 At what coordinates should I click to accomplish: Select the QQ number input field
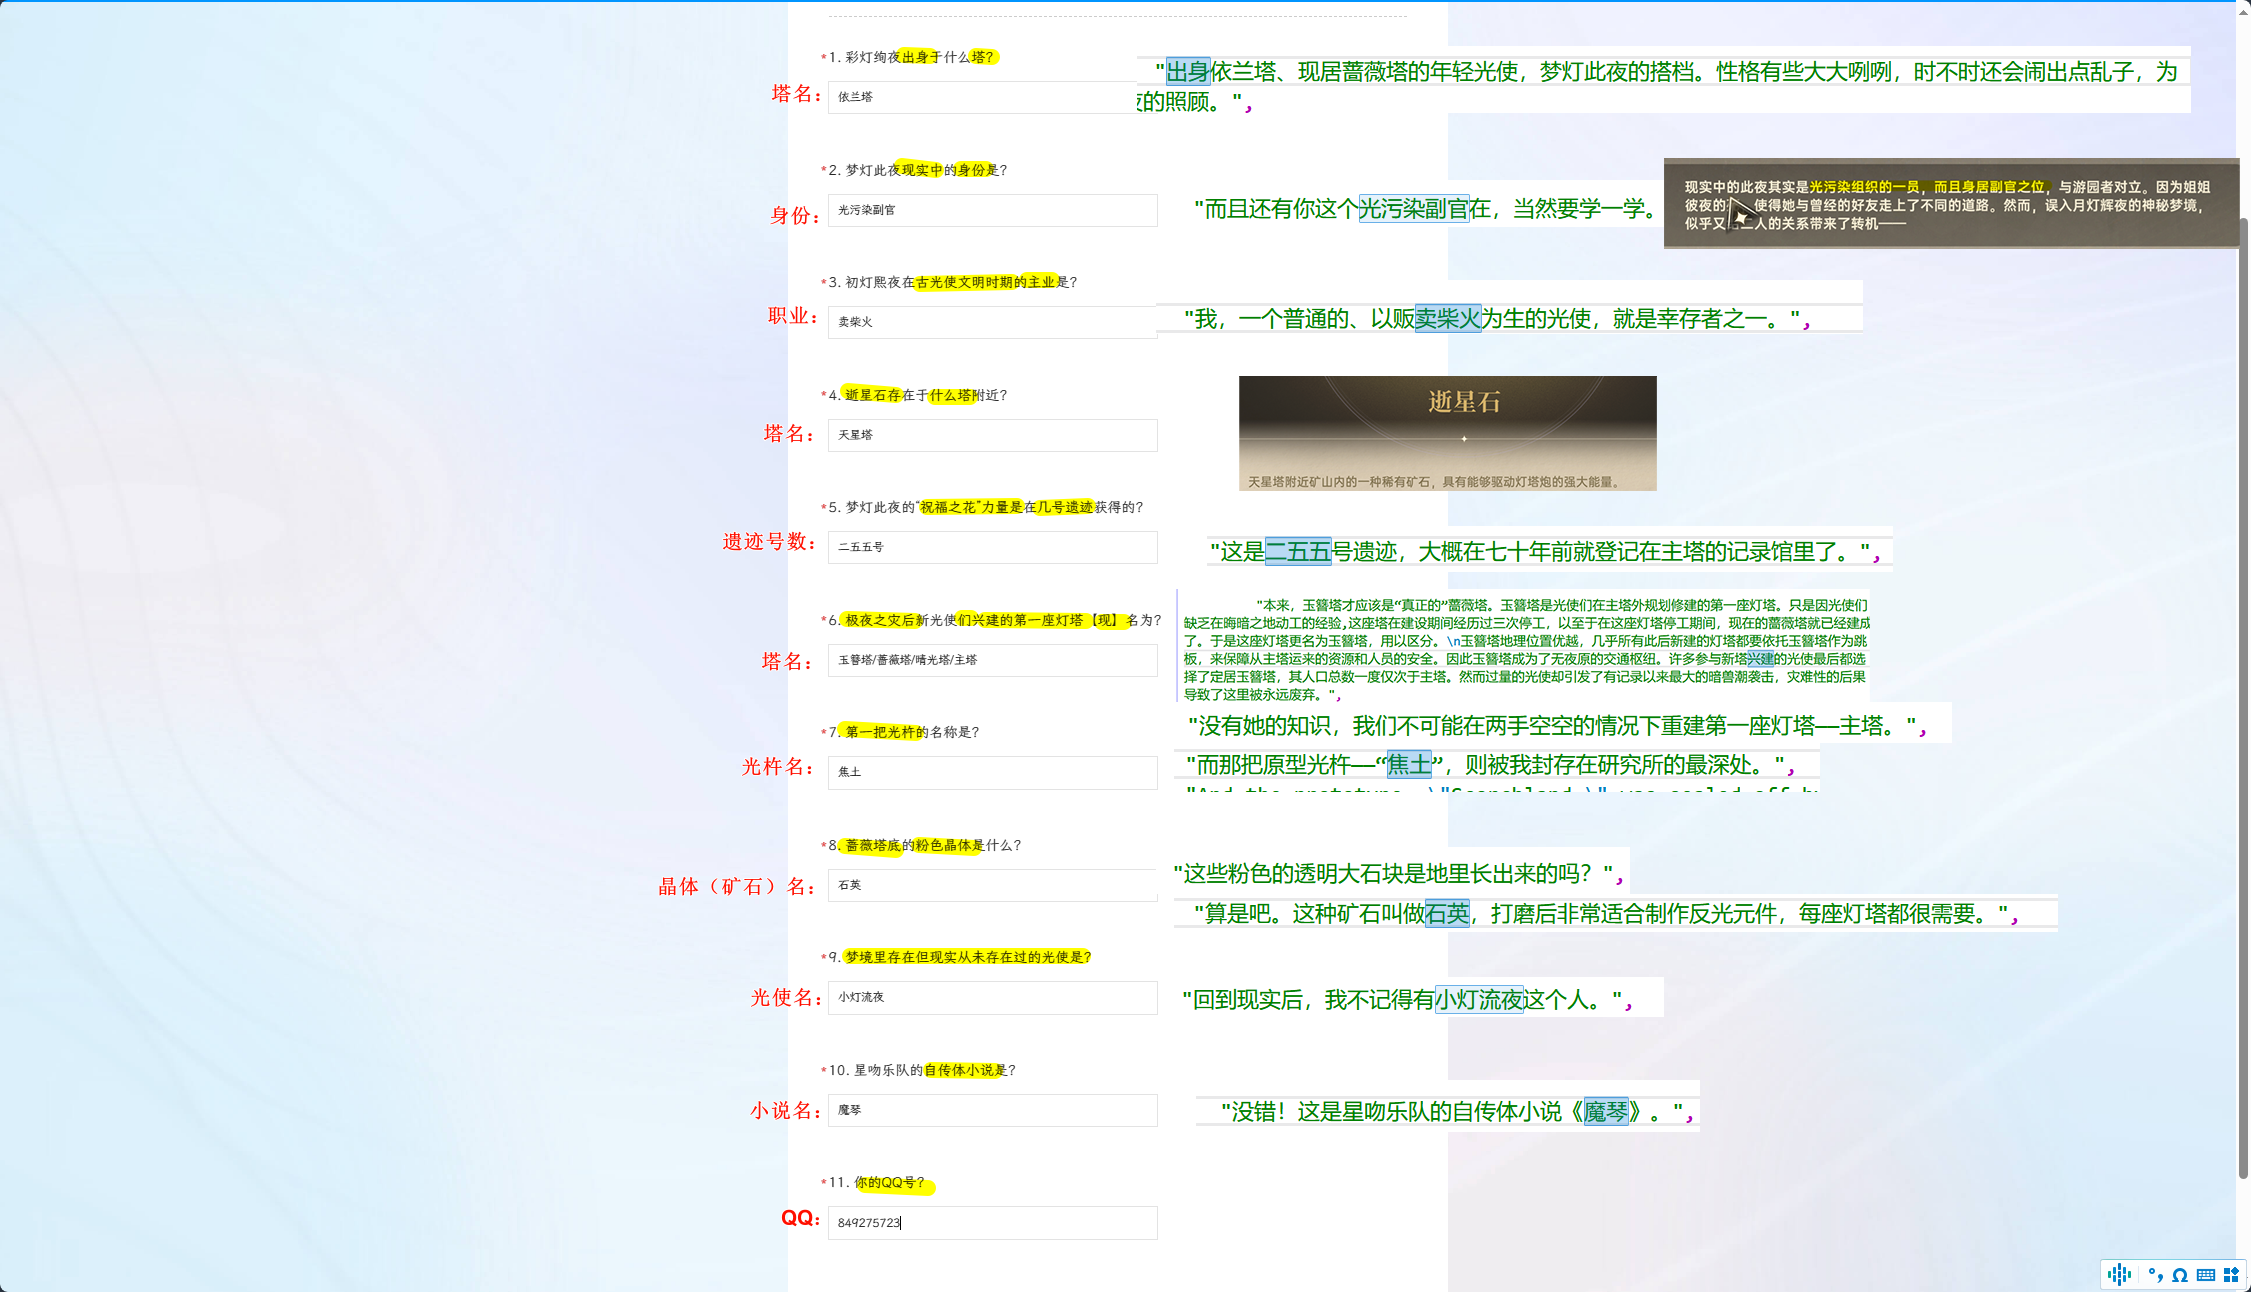[x=991, y=1222]
